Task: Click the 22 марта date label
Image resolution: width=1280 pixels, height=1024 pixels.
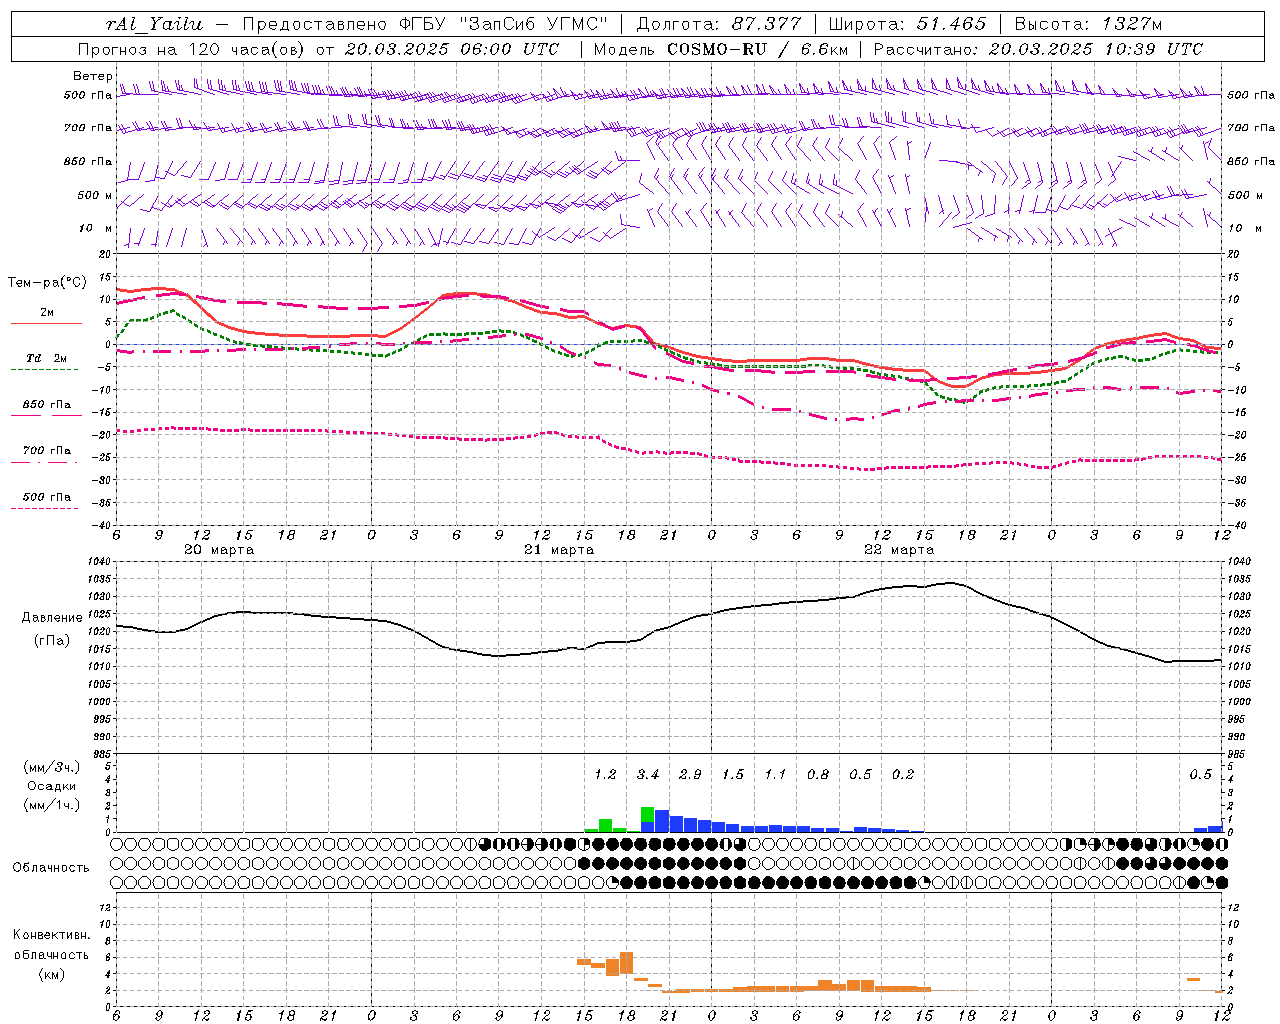Action: pyautogui.click(x=899, y=550)
